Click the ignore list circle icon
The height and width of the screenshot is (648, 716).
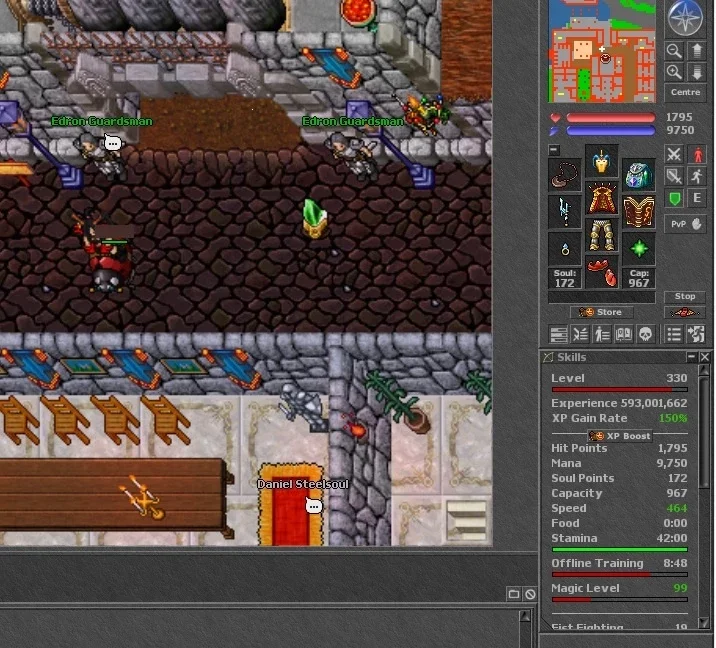pos(530,594)
